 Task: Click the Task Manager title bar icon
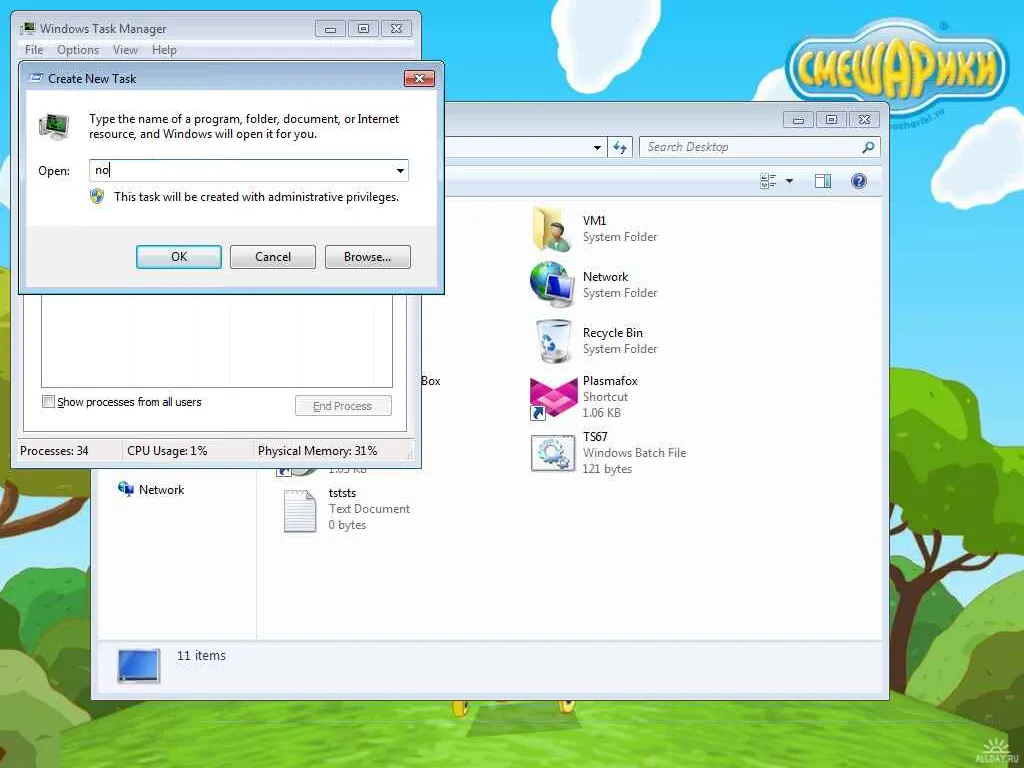tap(27, 28)
